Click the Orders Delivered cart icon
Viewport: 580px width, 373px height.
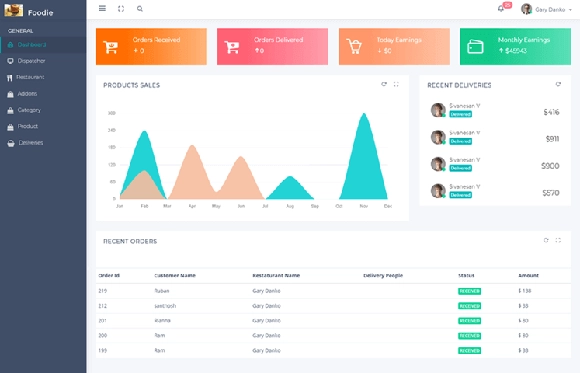pyautogui.click(x=232, y=47)
